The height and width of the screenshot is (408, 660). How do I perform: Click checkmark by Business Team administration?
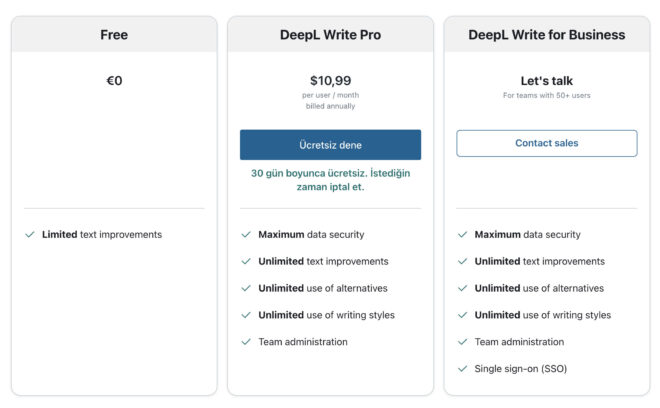[462, 342]
